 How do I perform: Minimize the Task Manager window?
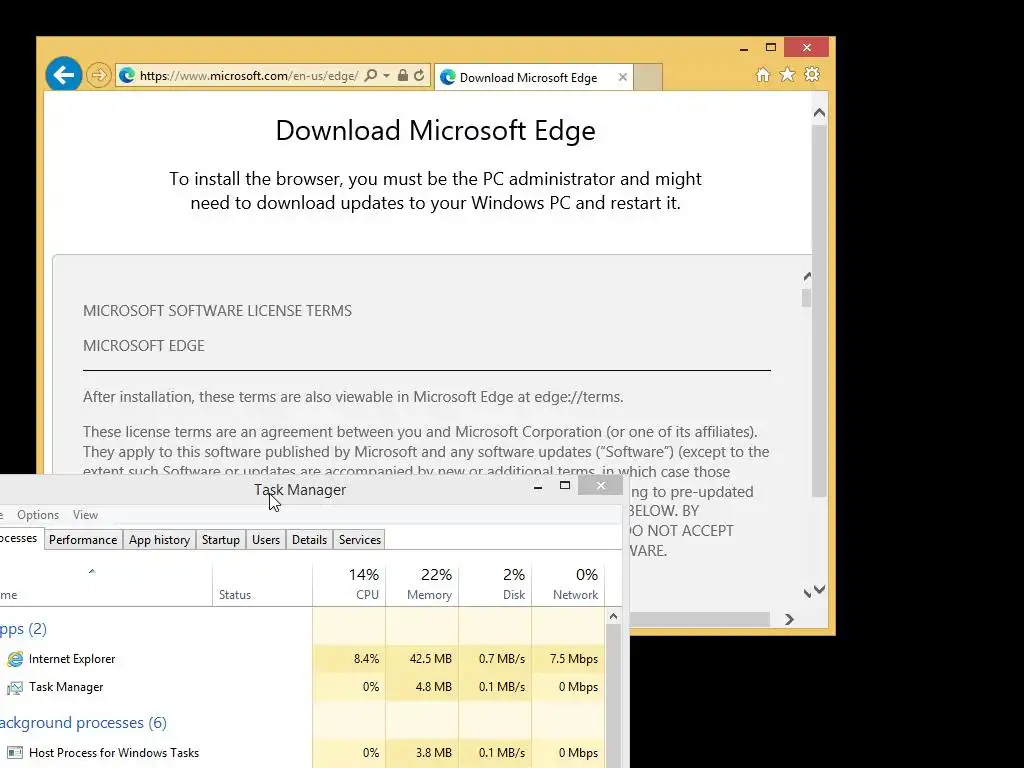pyautogui.click(x=538, y=486)
